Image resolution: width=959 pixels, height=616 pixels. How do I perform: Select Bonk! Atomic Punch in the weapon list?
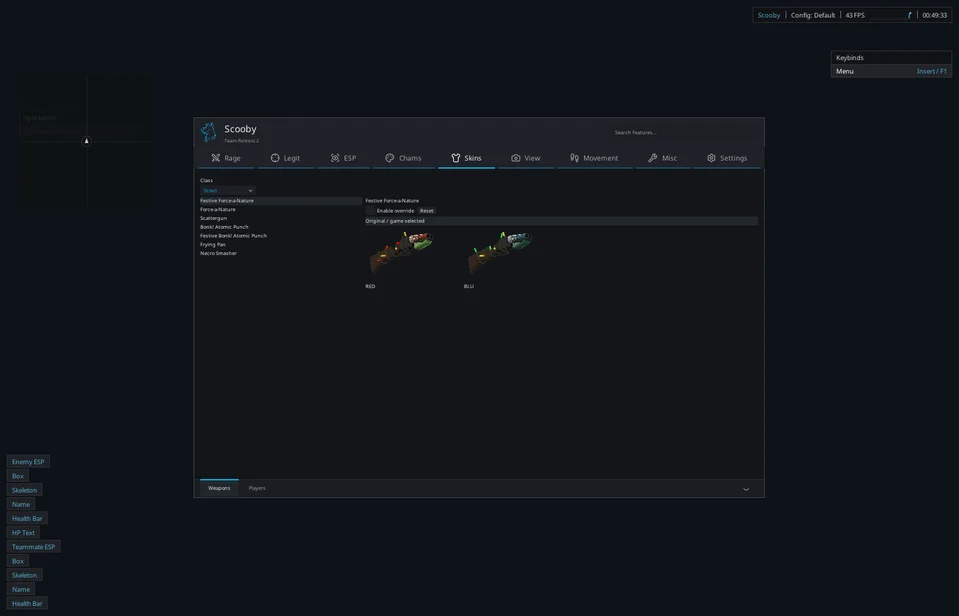click(281, 227)
